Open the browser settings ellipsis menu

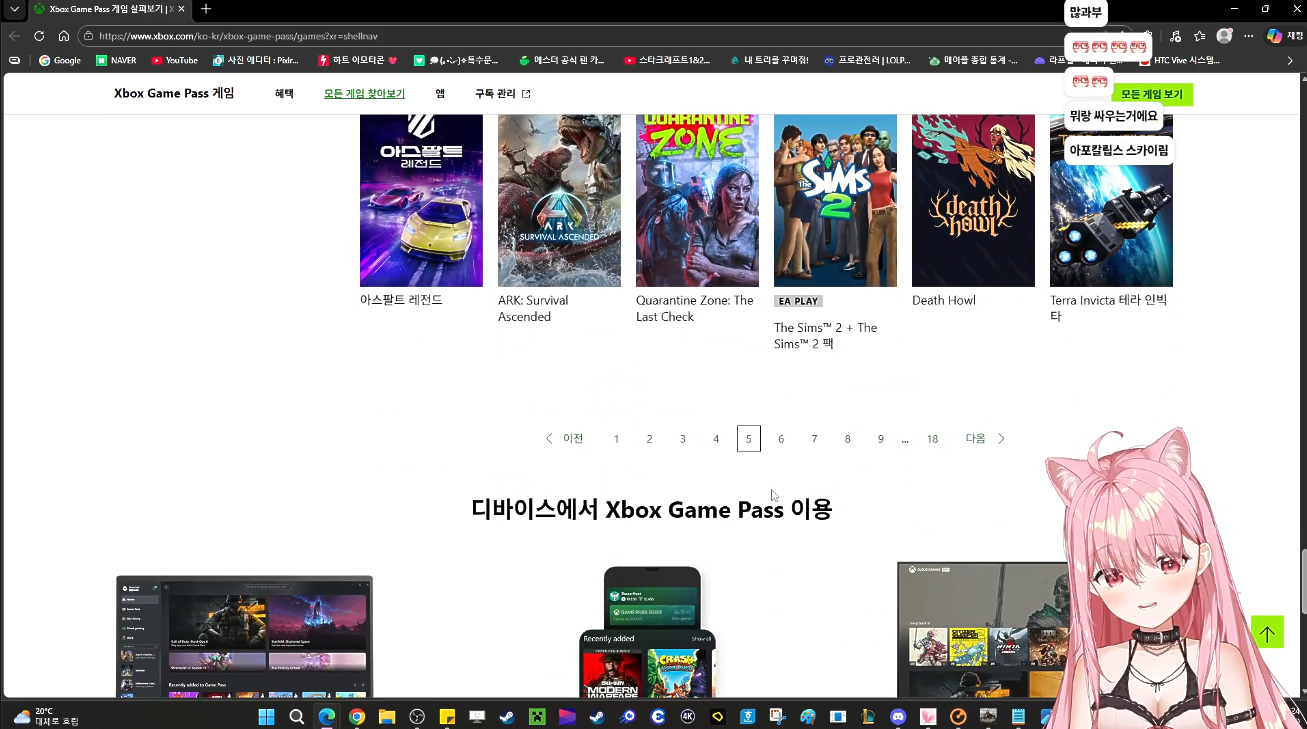tap(1249, 36)
